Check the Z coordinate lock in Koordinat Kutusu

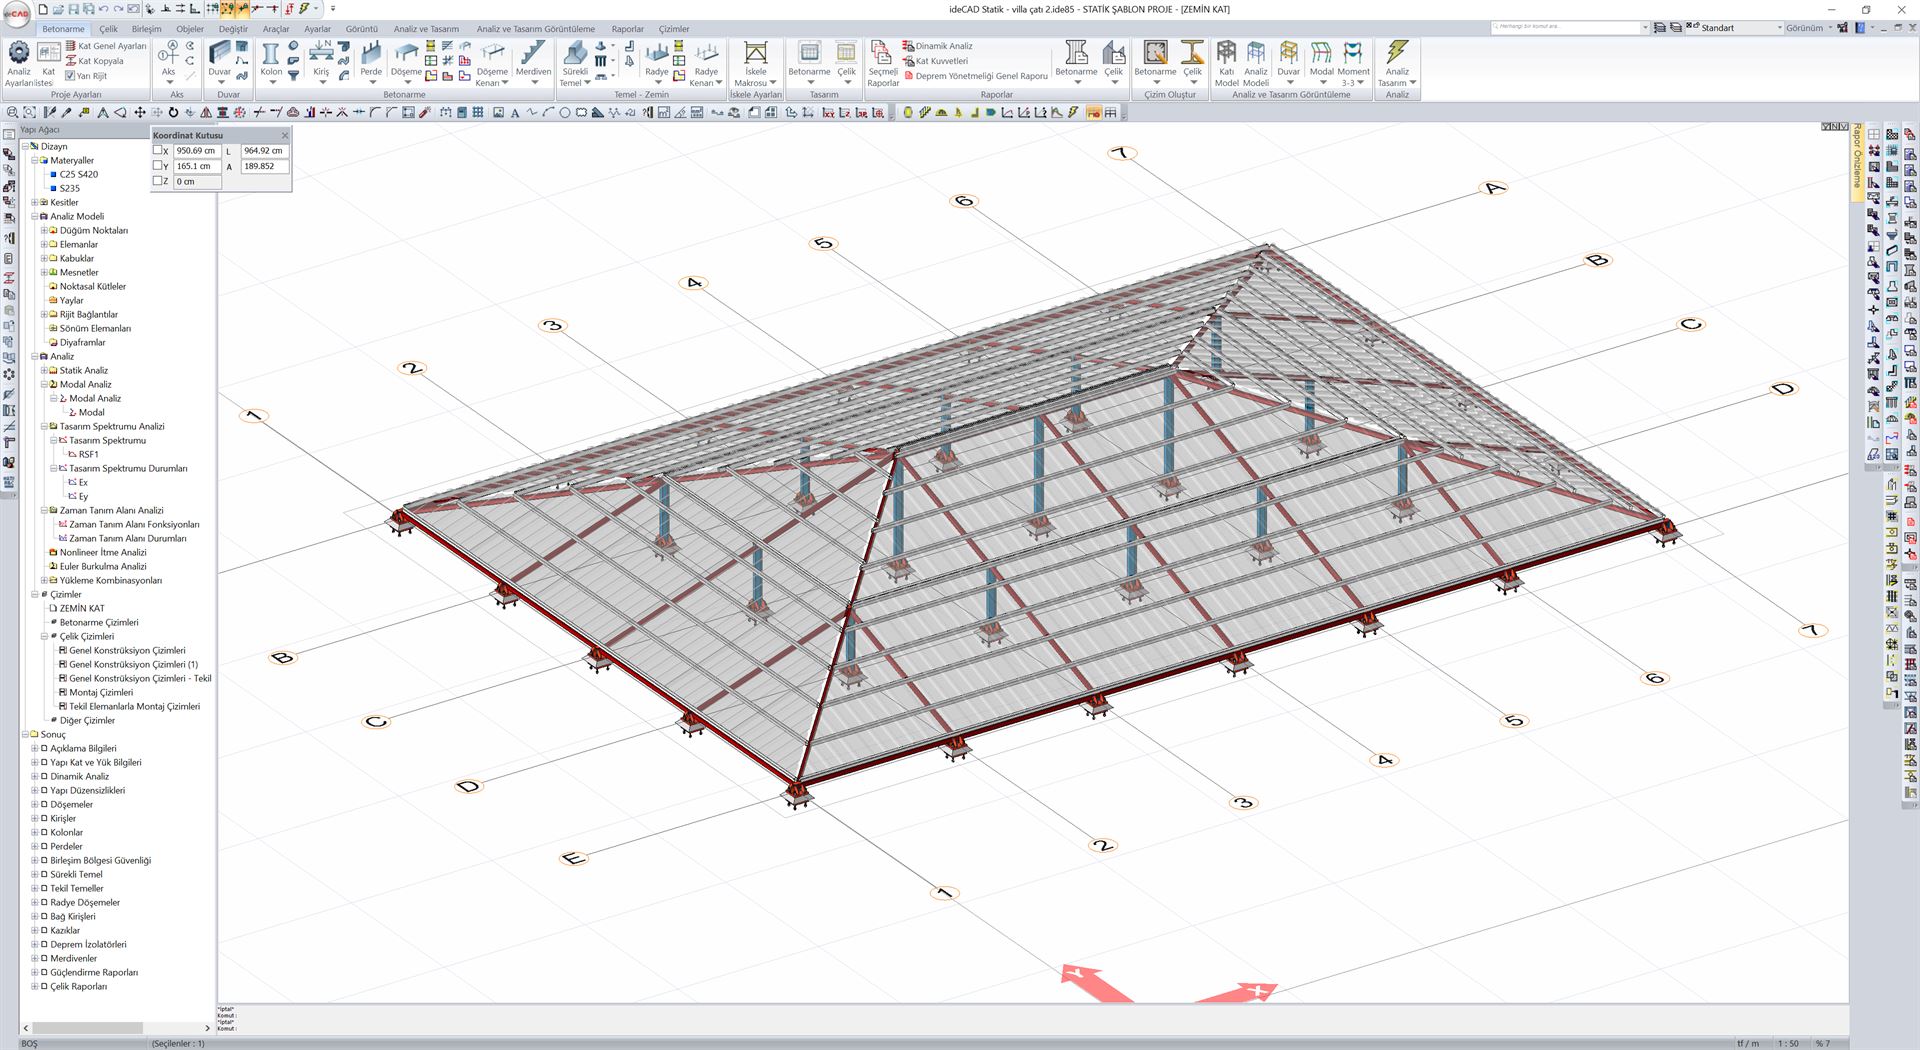[157, 181]
